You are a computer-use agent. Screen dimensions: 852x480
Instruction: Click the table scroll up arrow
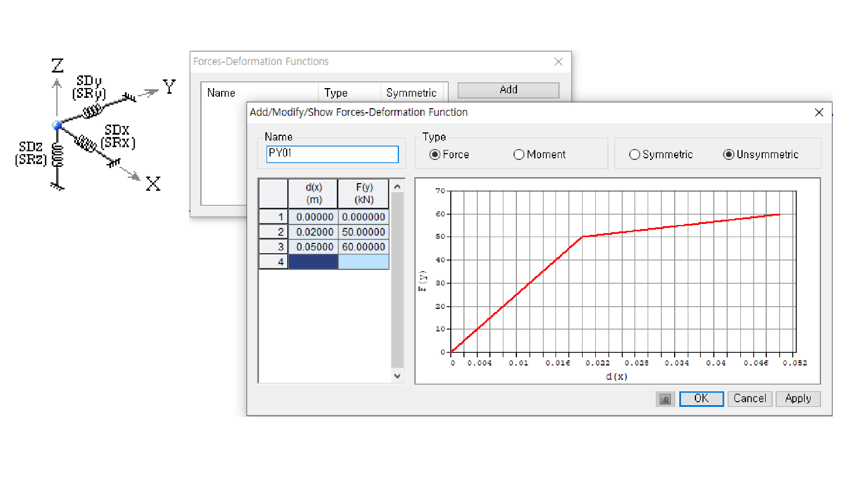click(x=397, y=187)
